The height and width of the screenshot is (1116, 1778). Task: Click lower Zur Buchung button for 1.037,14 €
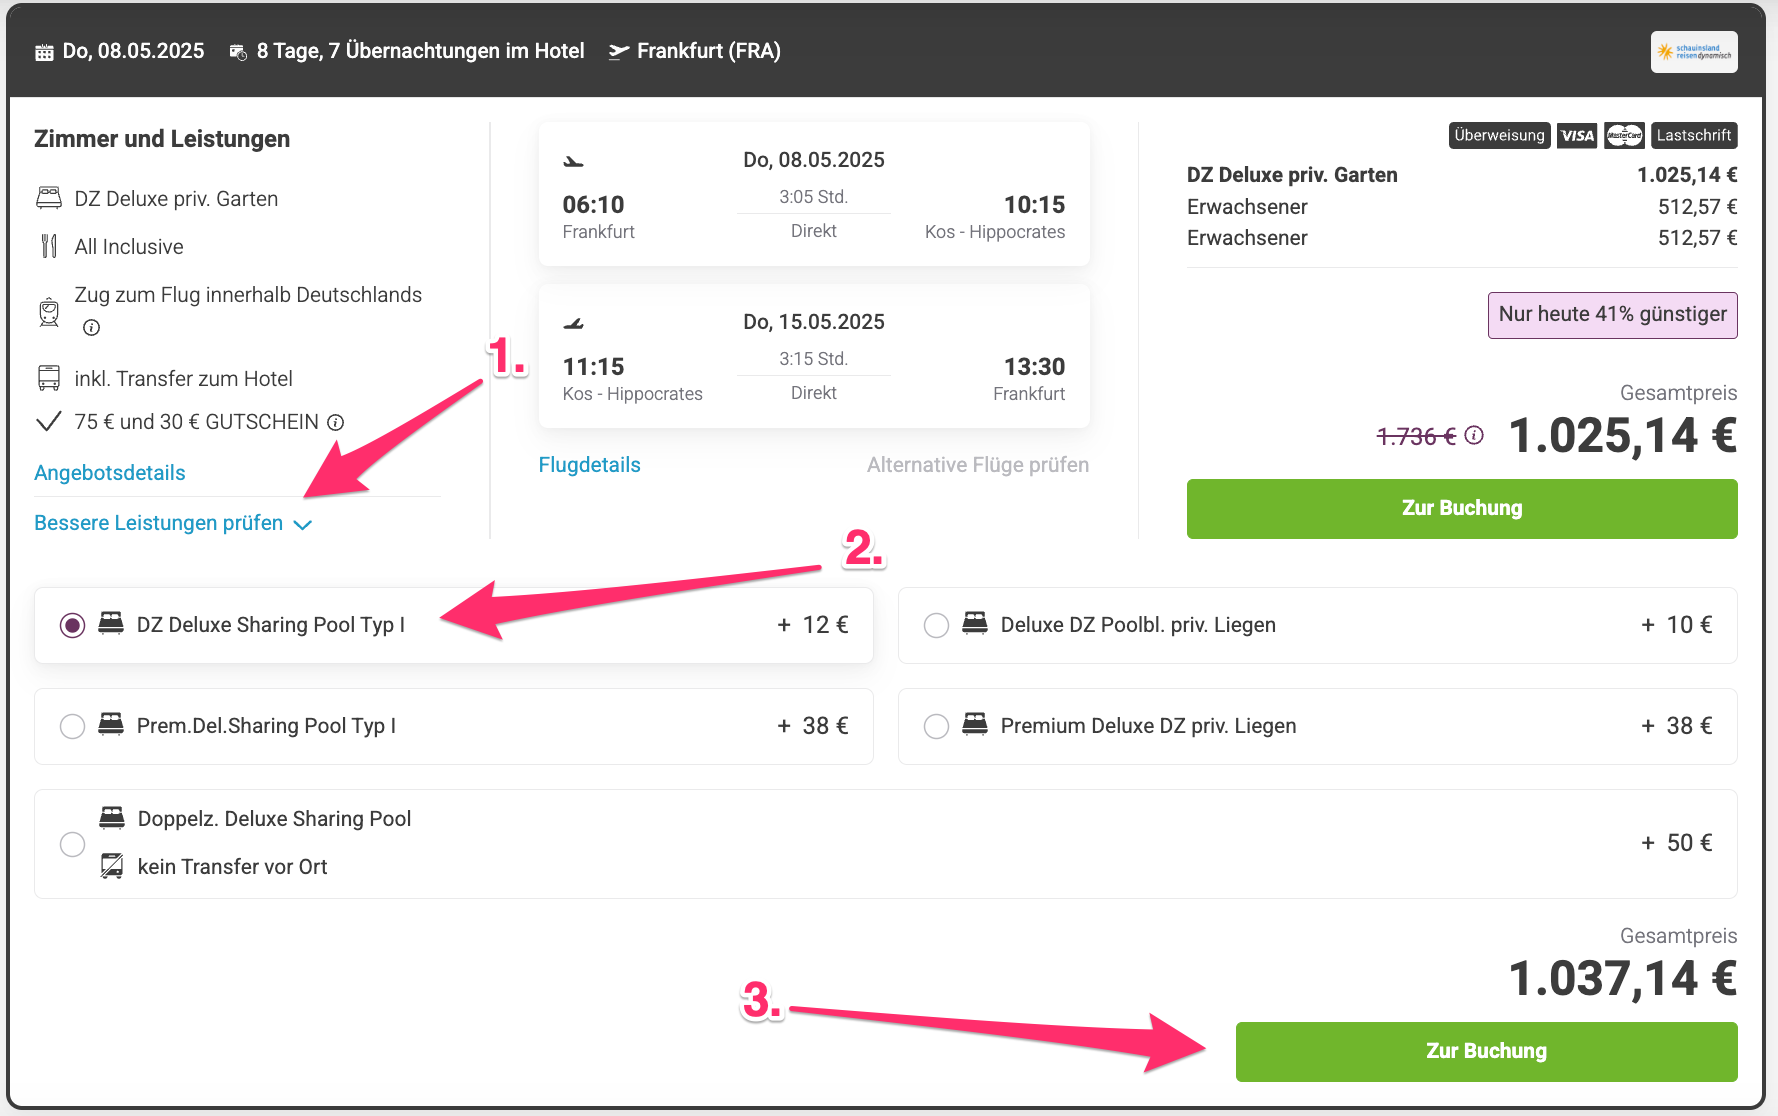tap(1485, 1051)
